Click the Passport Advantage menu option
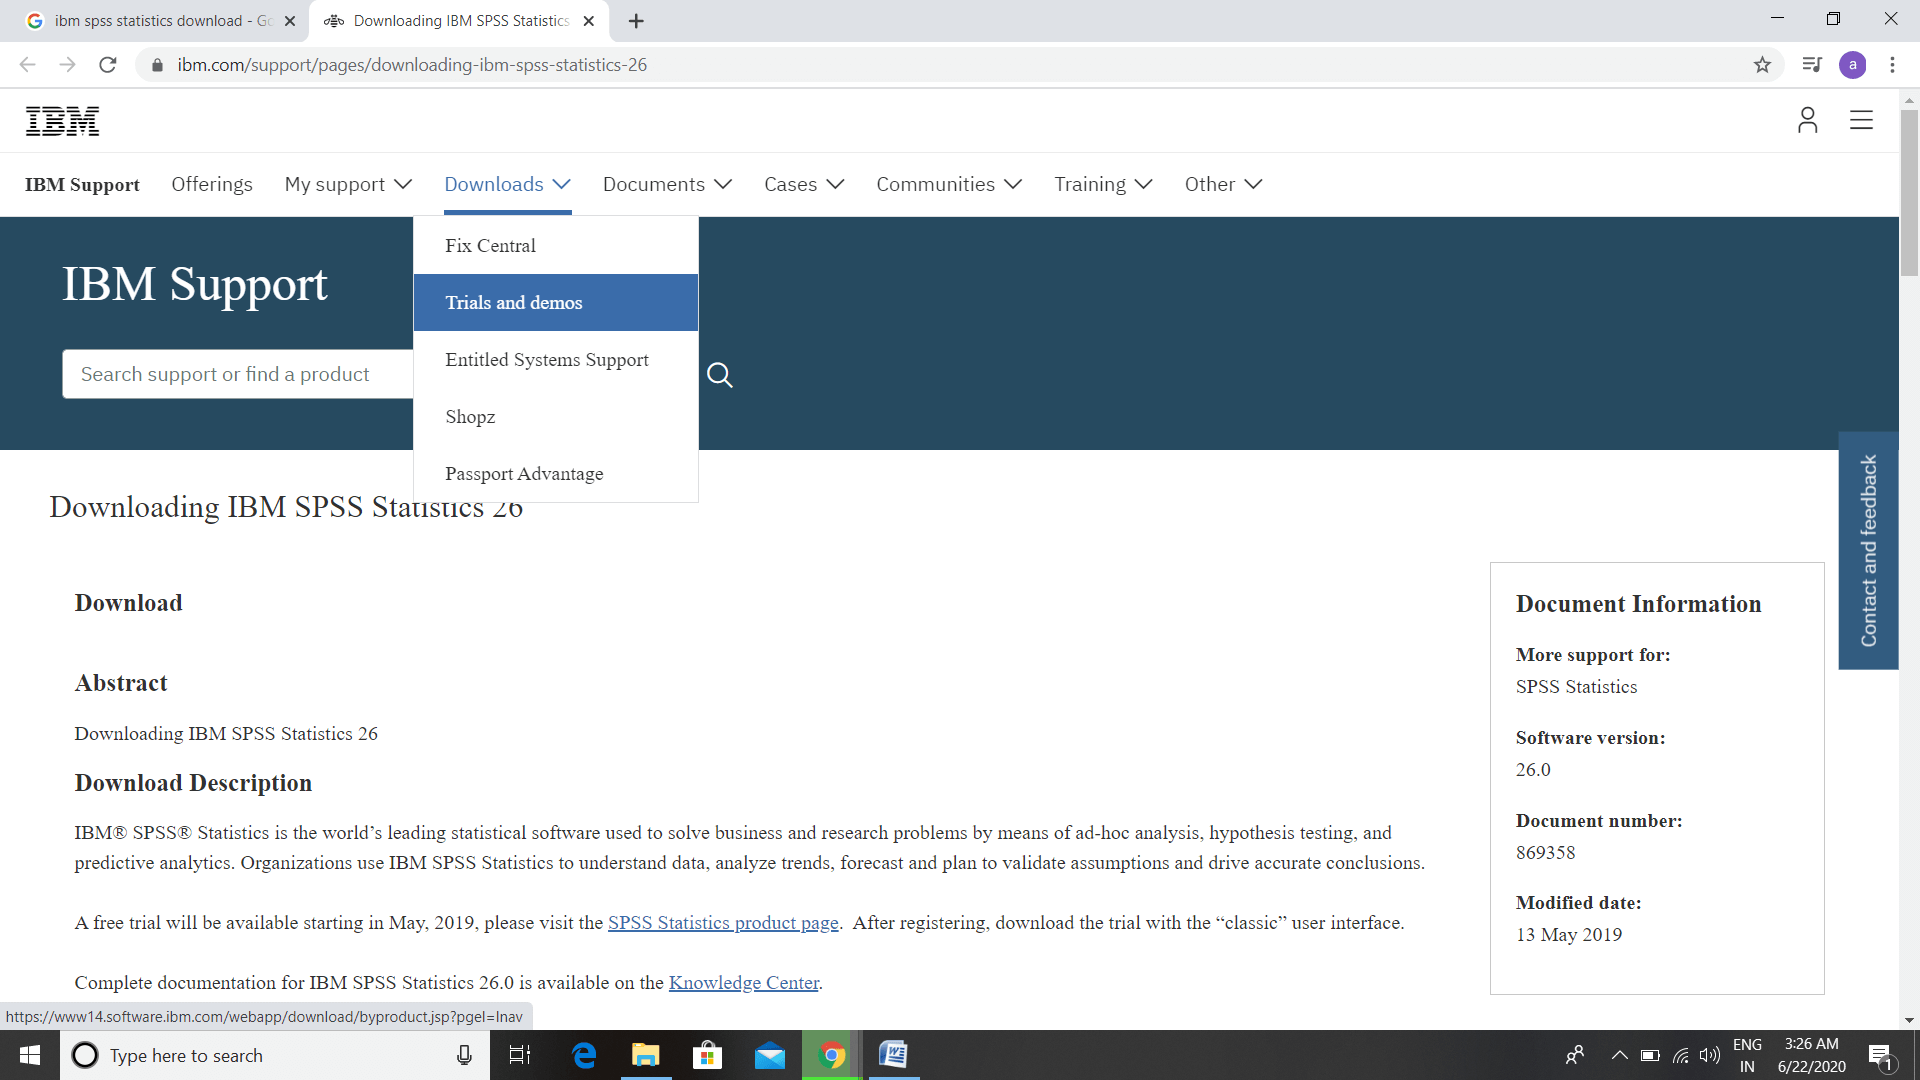The width and height of the screenshot is (1920, 1080). [x=524, y=472]
